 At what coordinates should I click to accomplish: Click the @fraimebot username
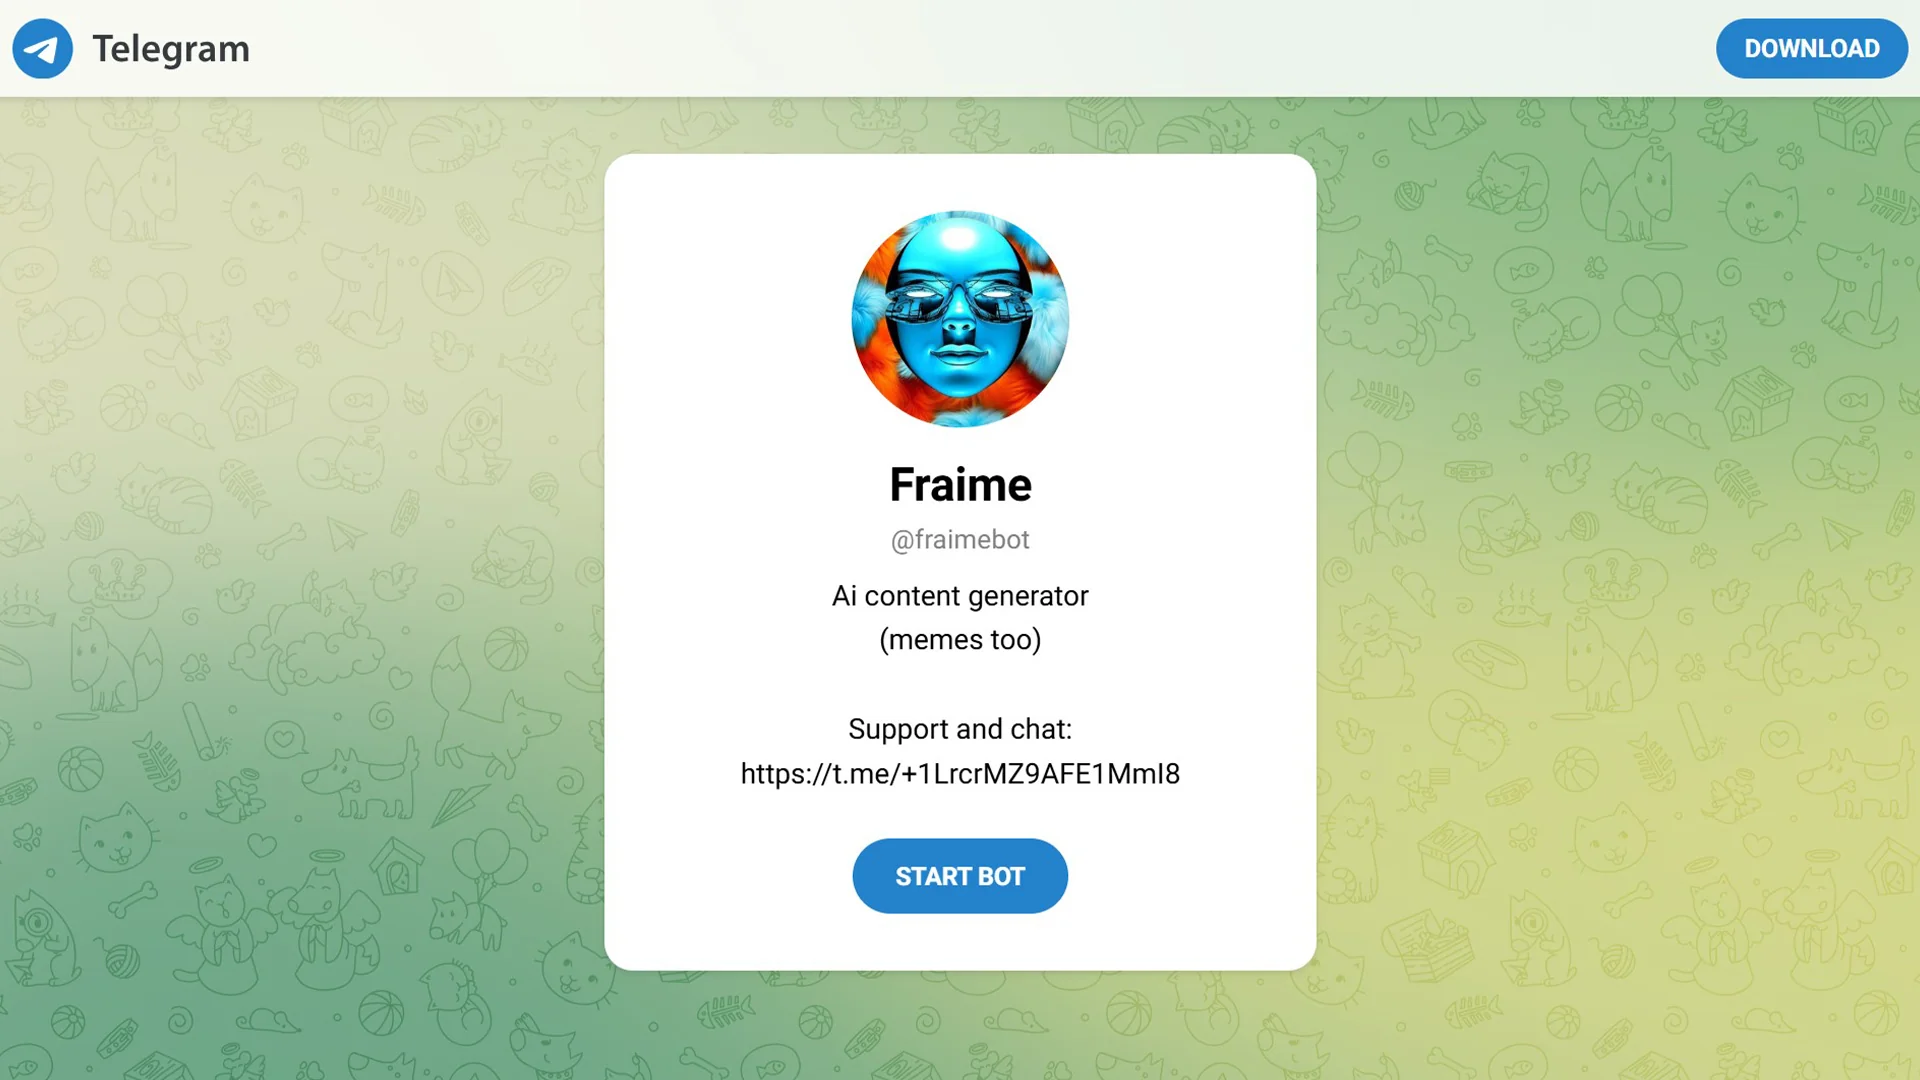click(x=960, y=540)
